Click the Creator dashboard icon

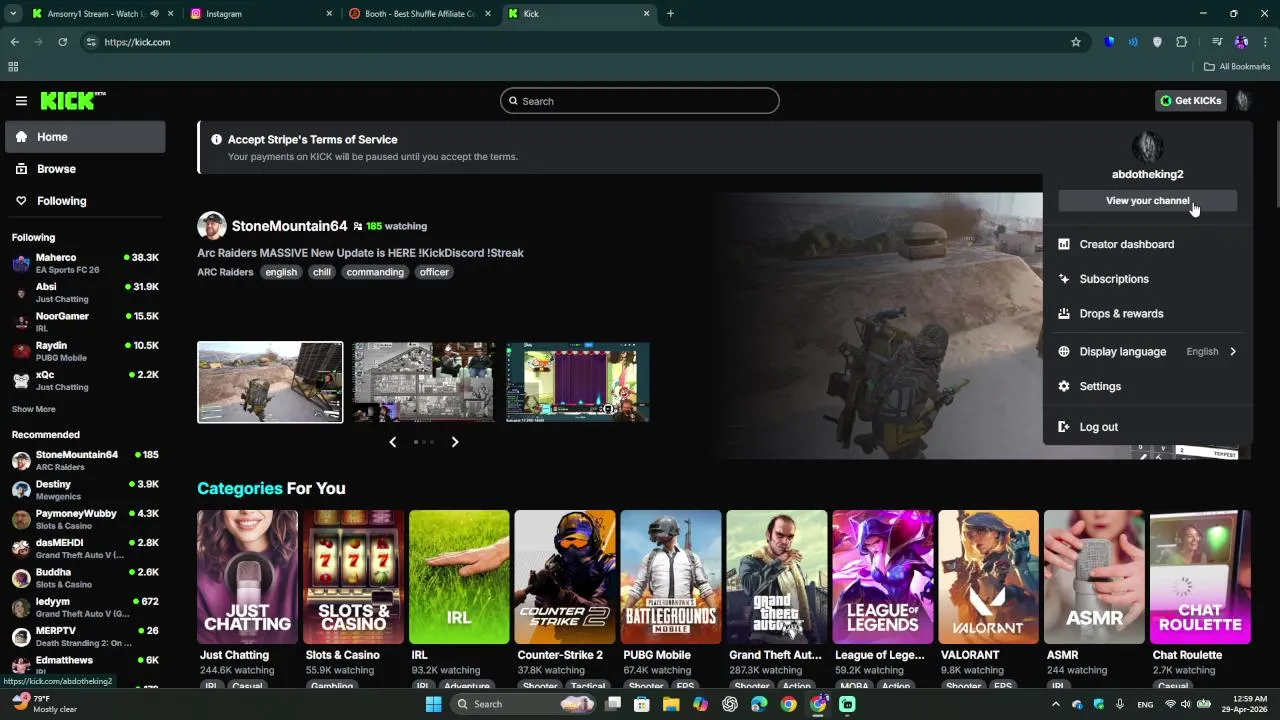pyautogui.click(x=1064, y=244)
